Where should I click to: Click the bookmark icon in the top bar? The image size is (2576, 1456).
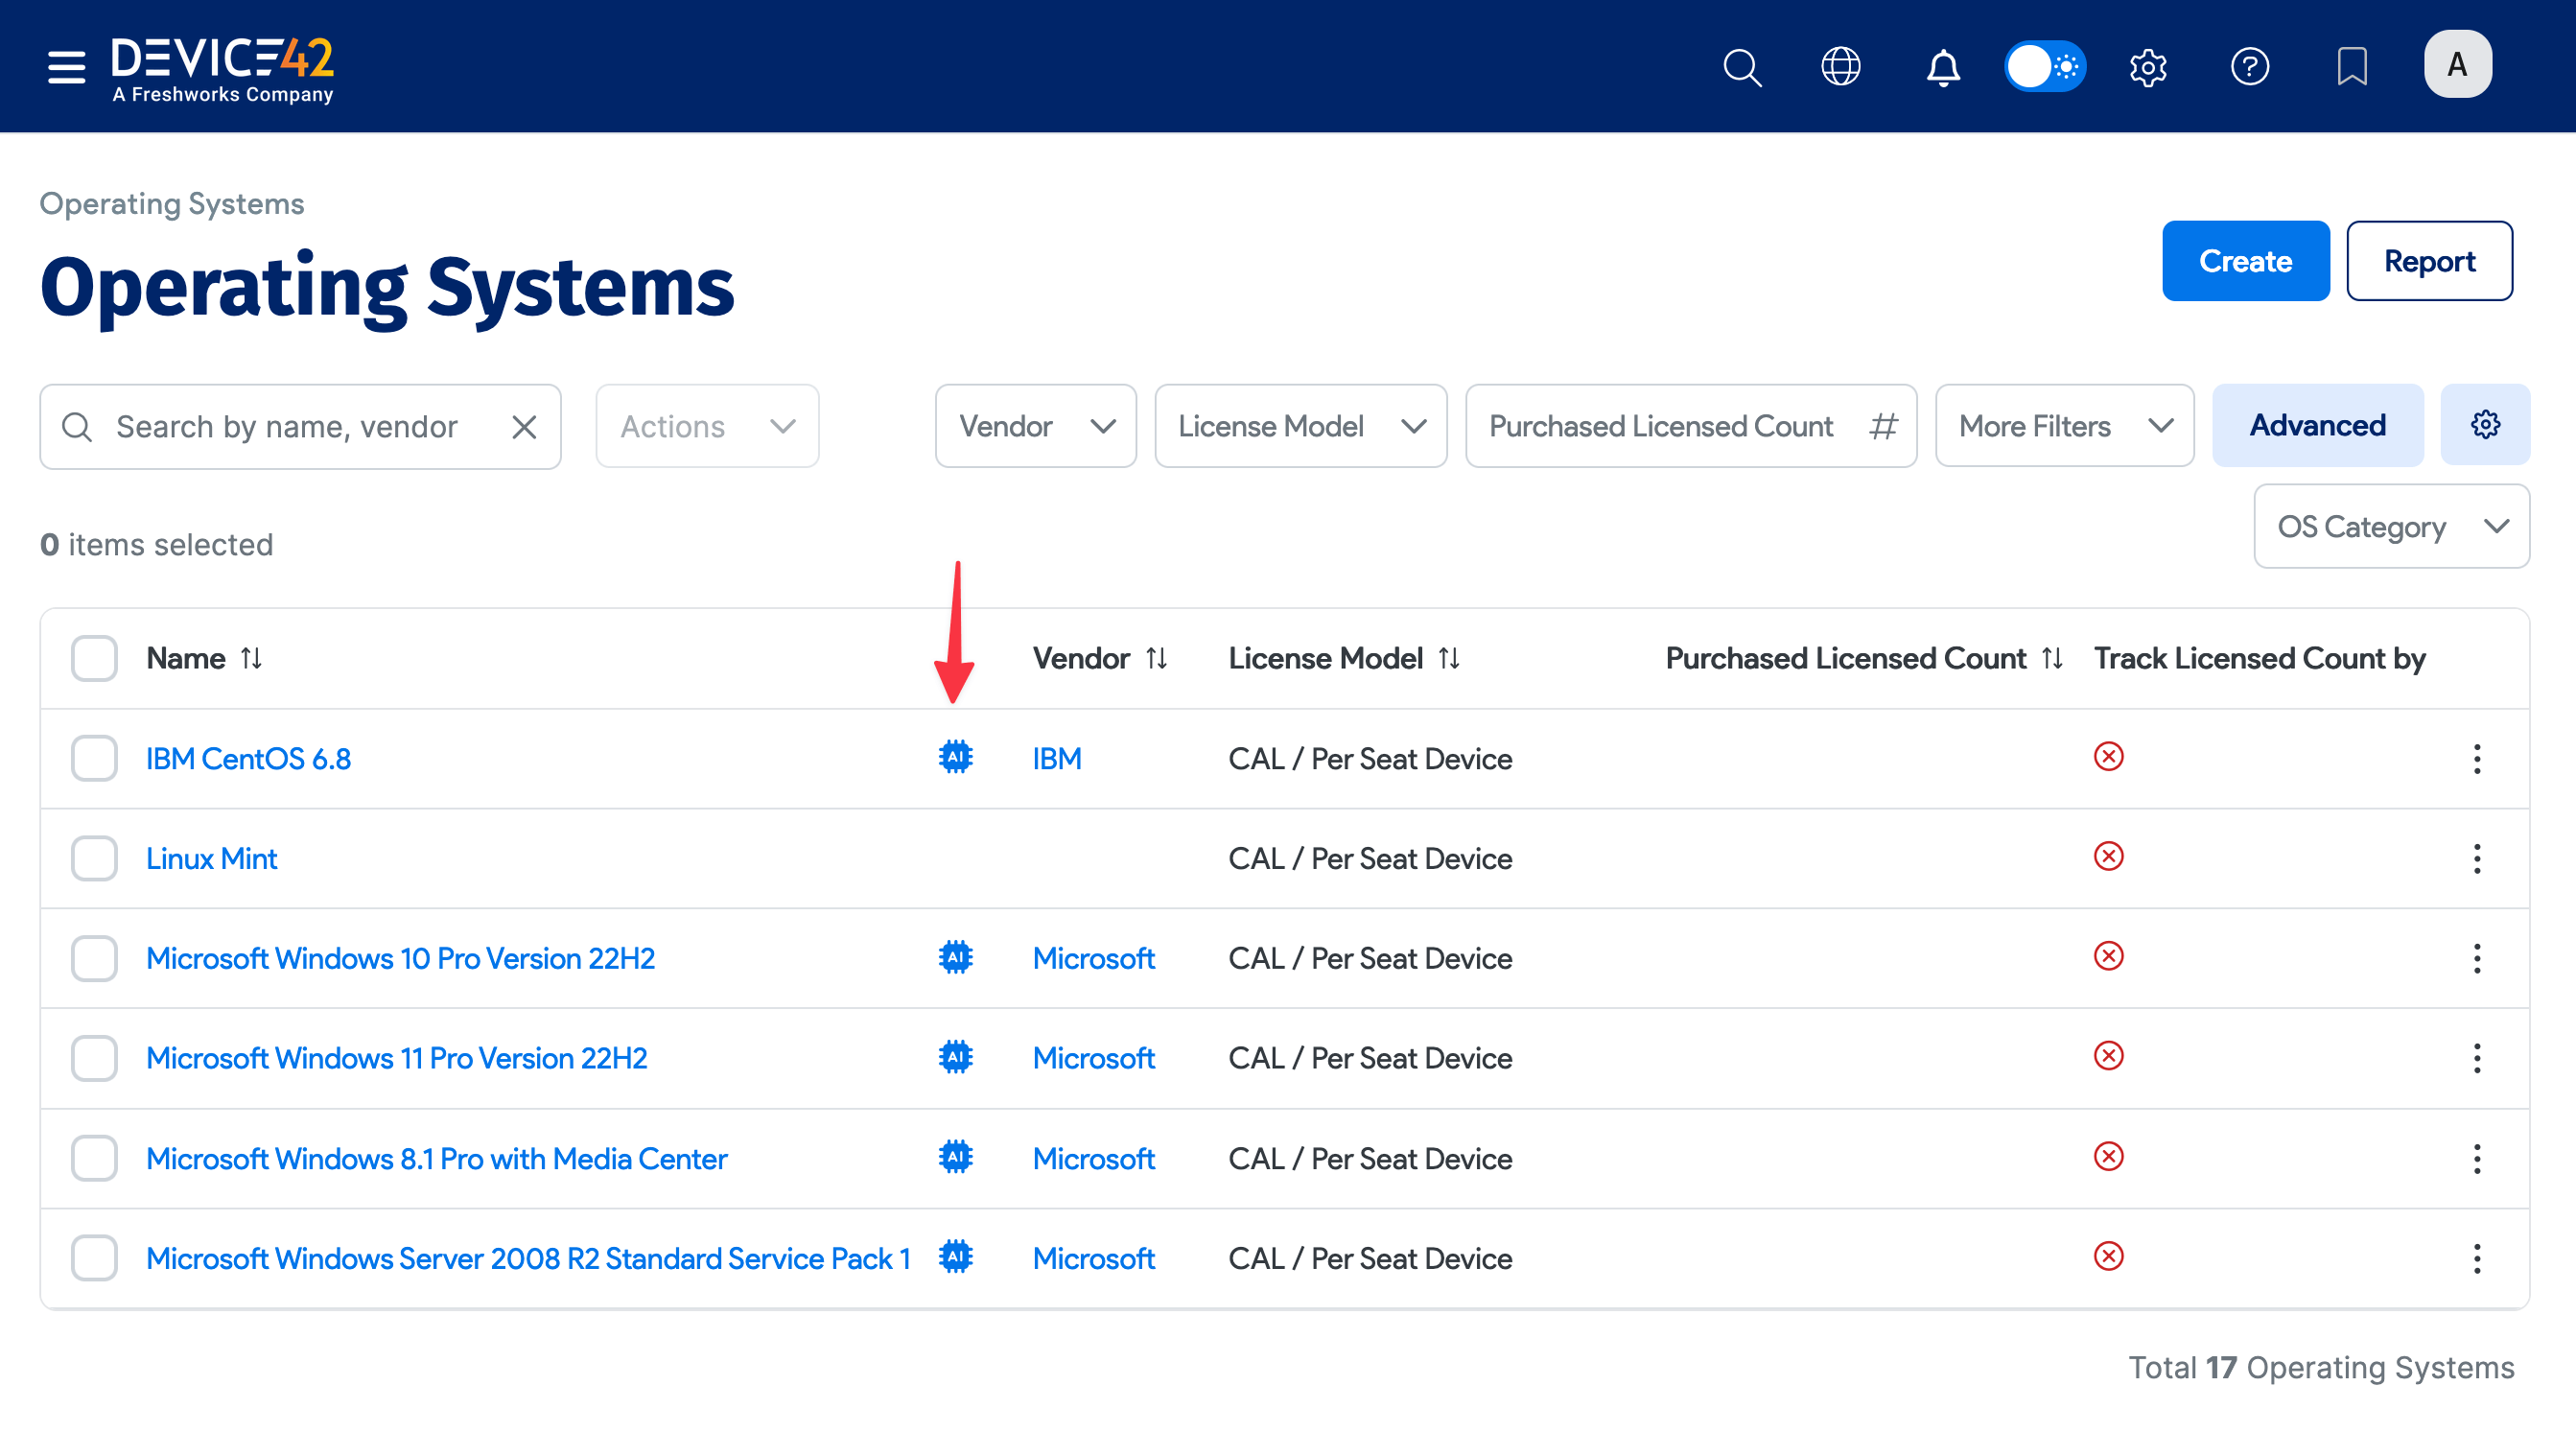(2352, 67)
